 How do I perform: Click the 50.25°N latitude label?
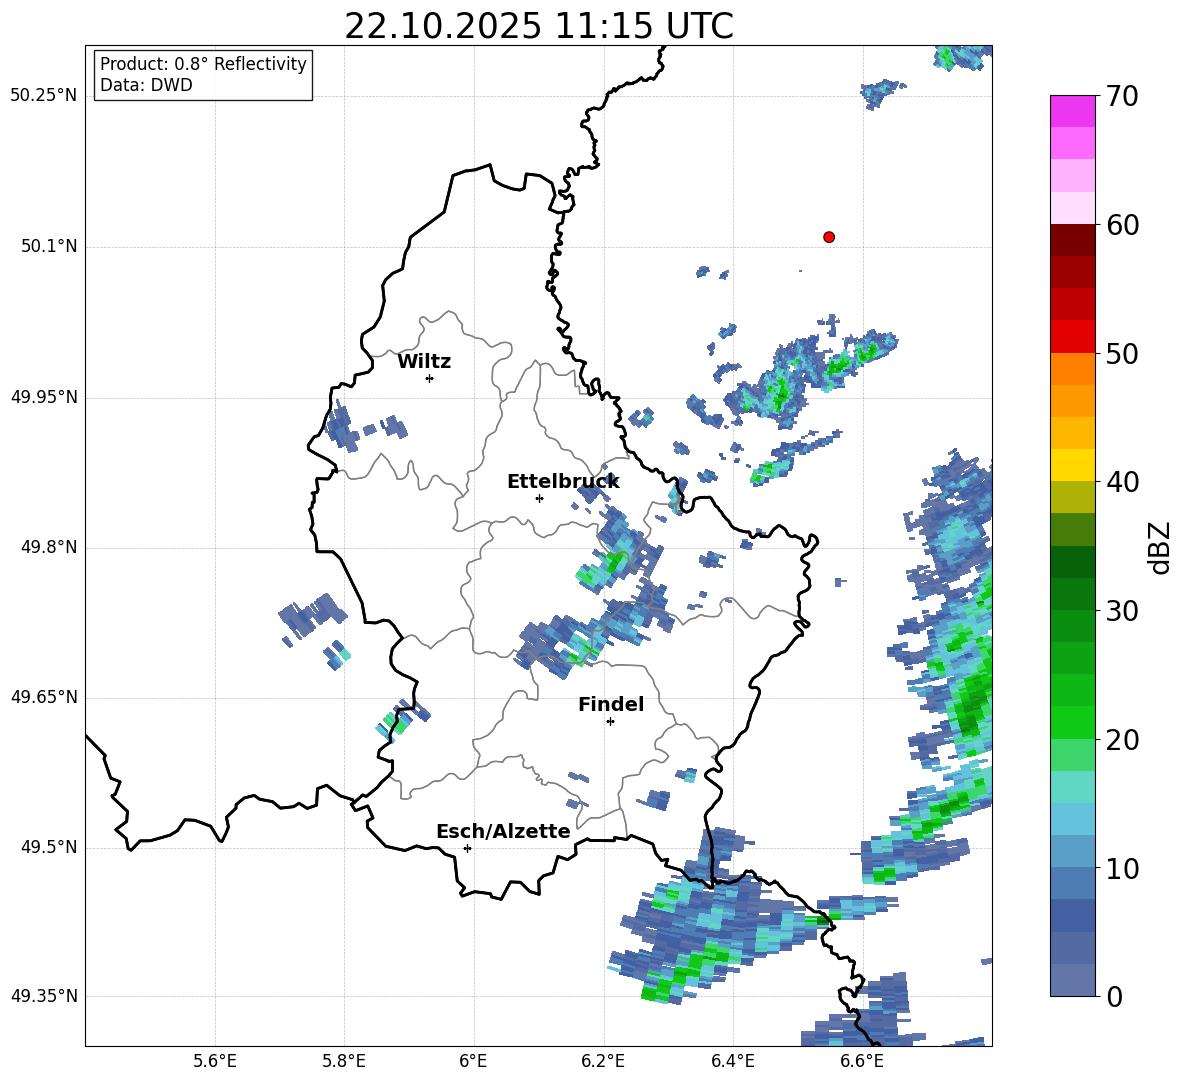click(44, 96)
